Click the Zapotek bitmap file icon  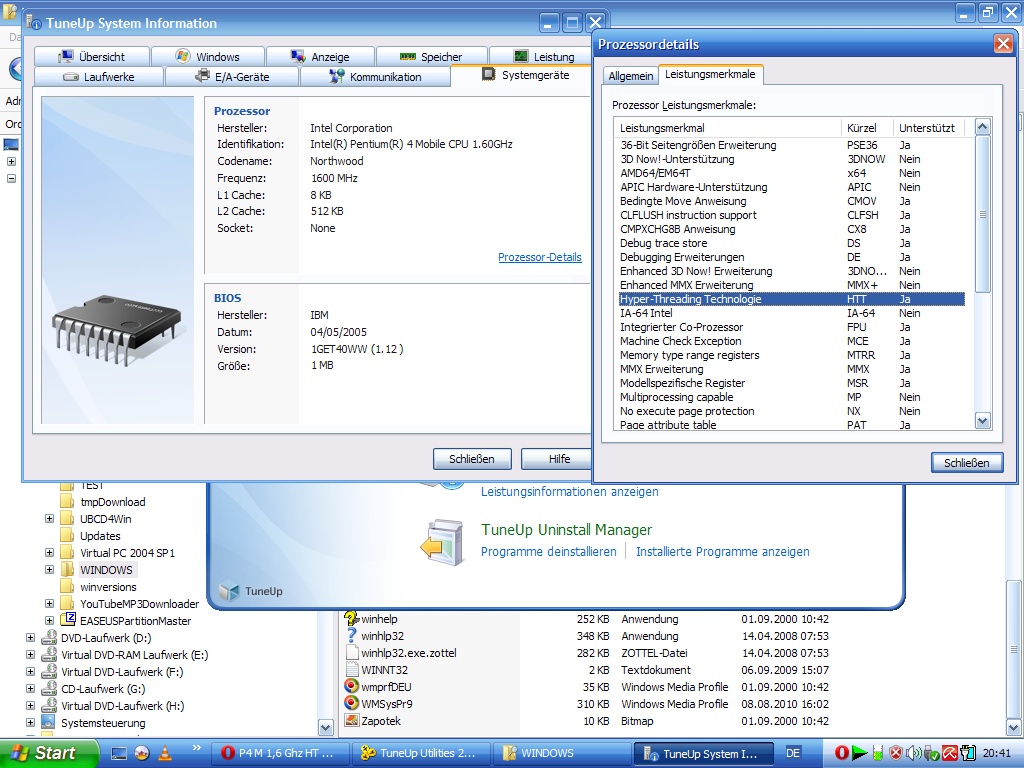(x=351, y=721)
